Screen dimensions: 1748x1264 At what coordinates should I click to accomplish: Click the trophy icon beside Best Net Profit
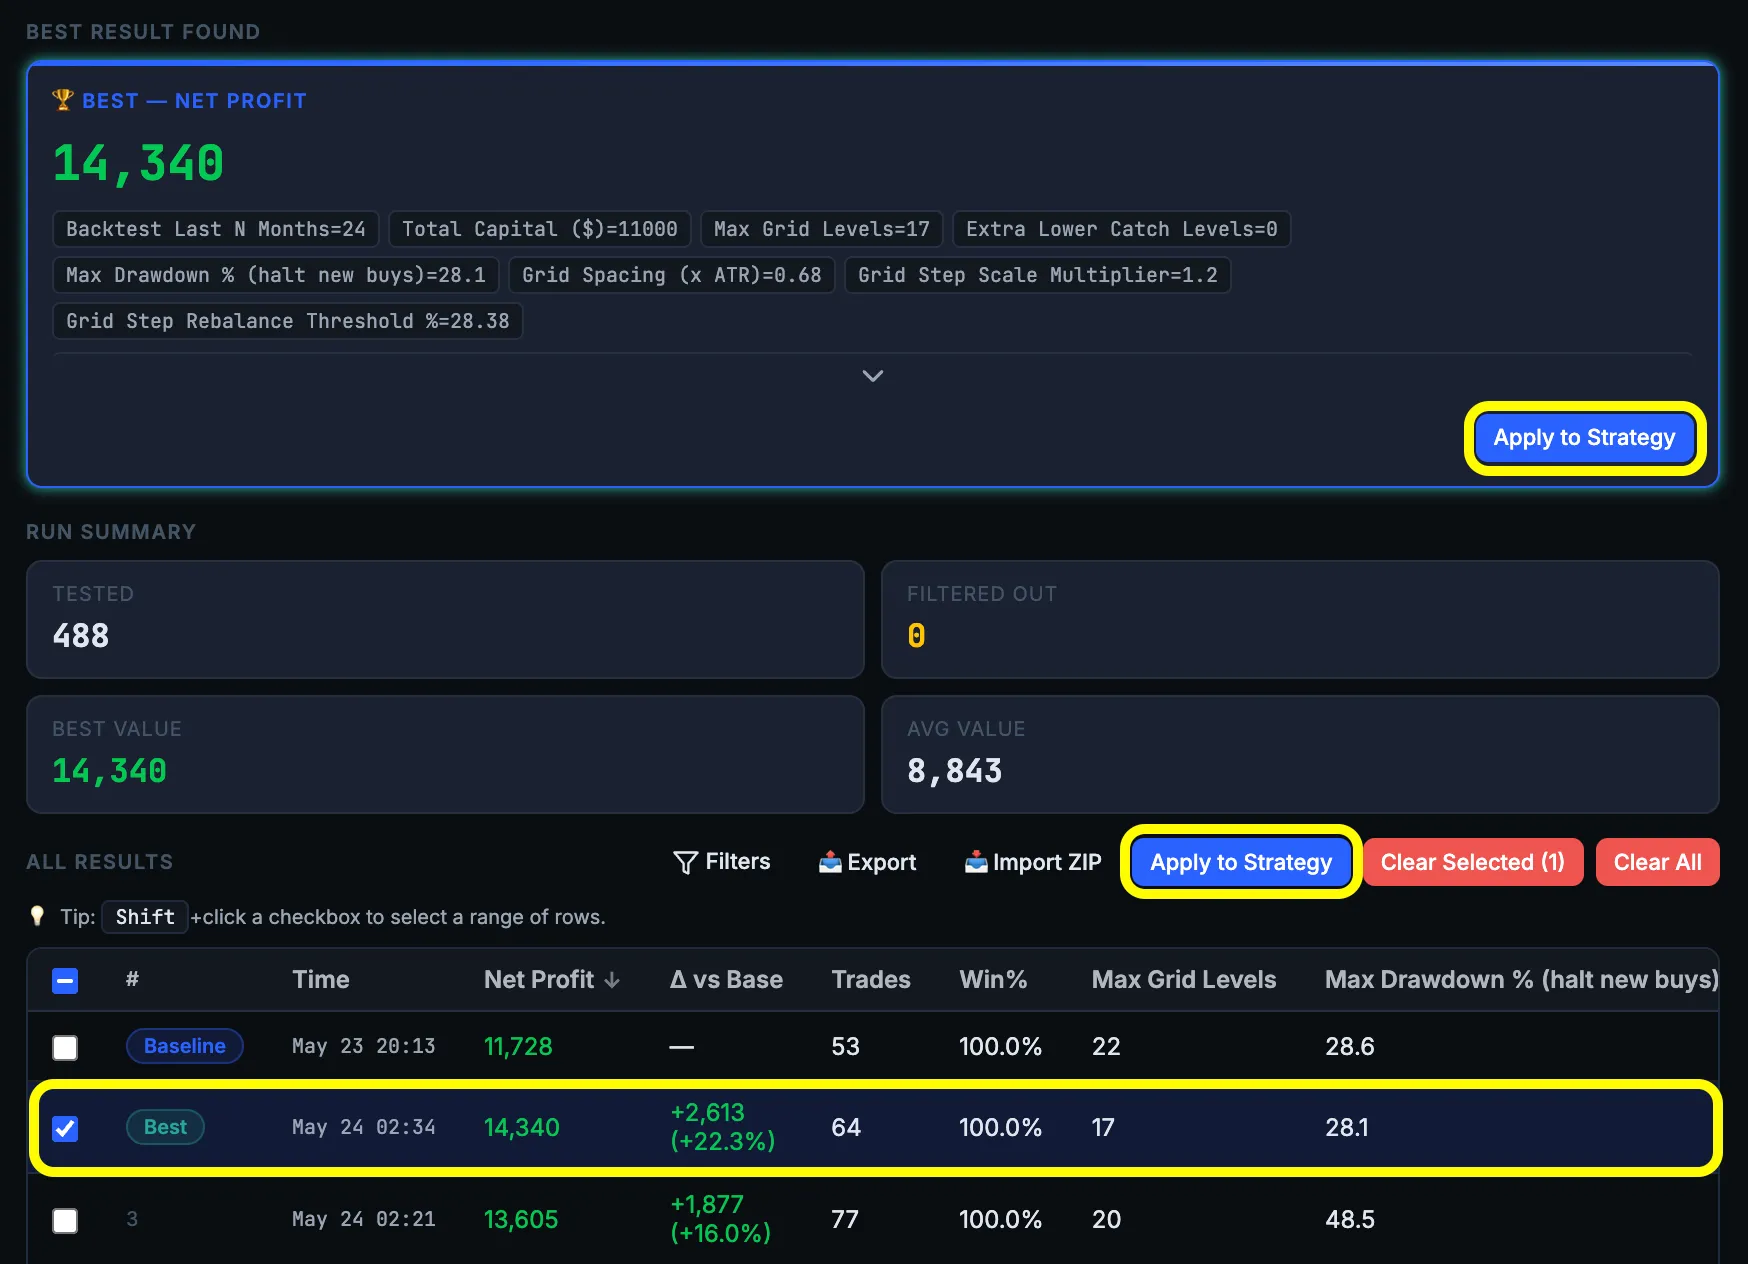pyautogui.click(x=63, y=100)
